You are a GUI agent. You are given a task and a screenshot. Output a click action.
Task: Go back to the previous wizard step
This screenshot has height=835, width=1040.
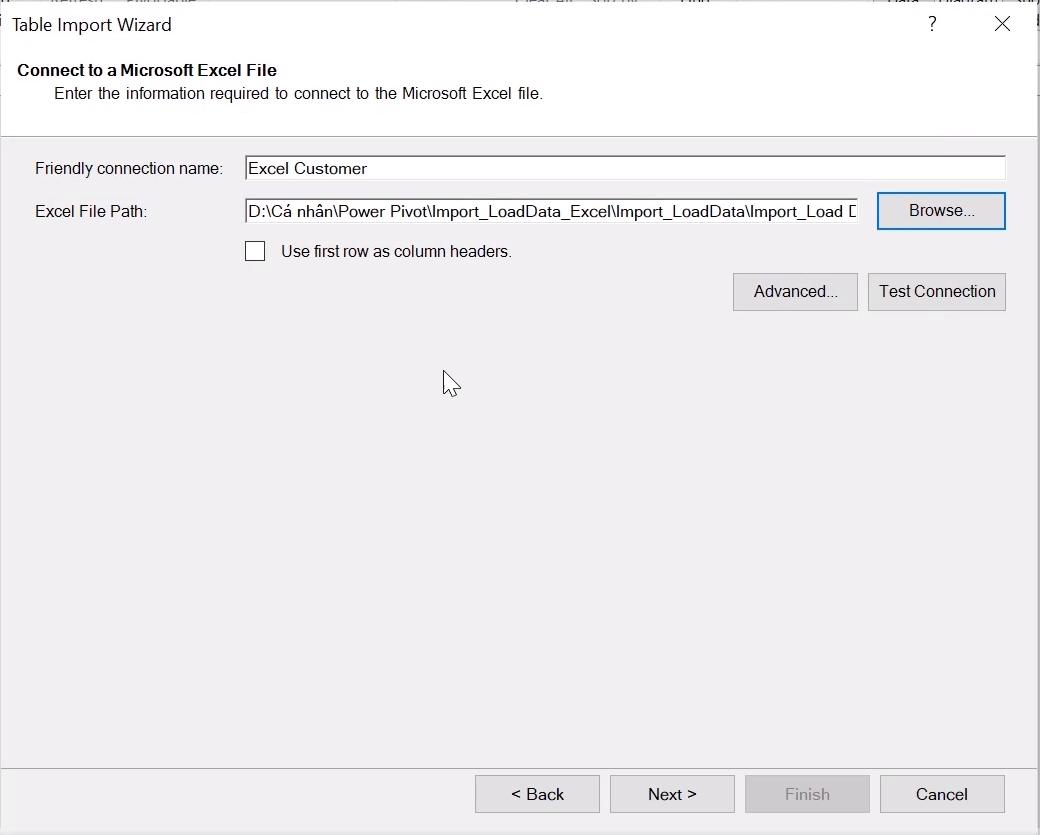(x=537, y=793)
